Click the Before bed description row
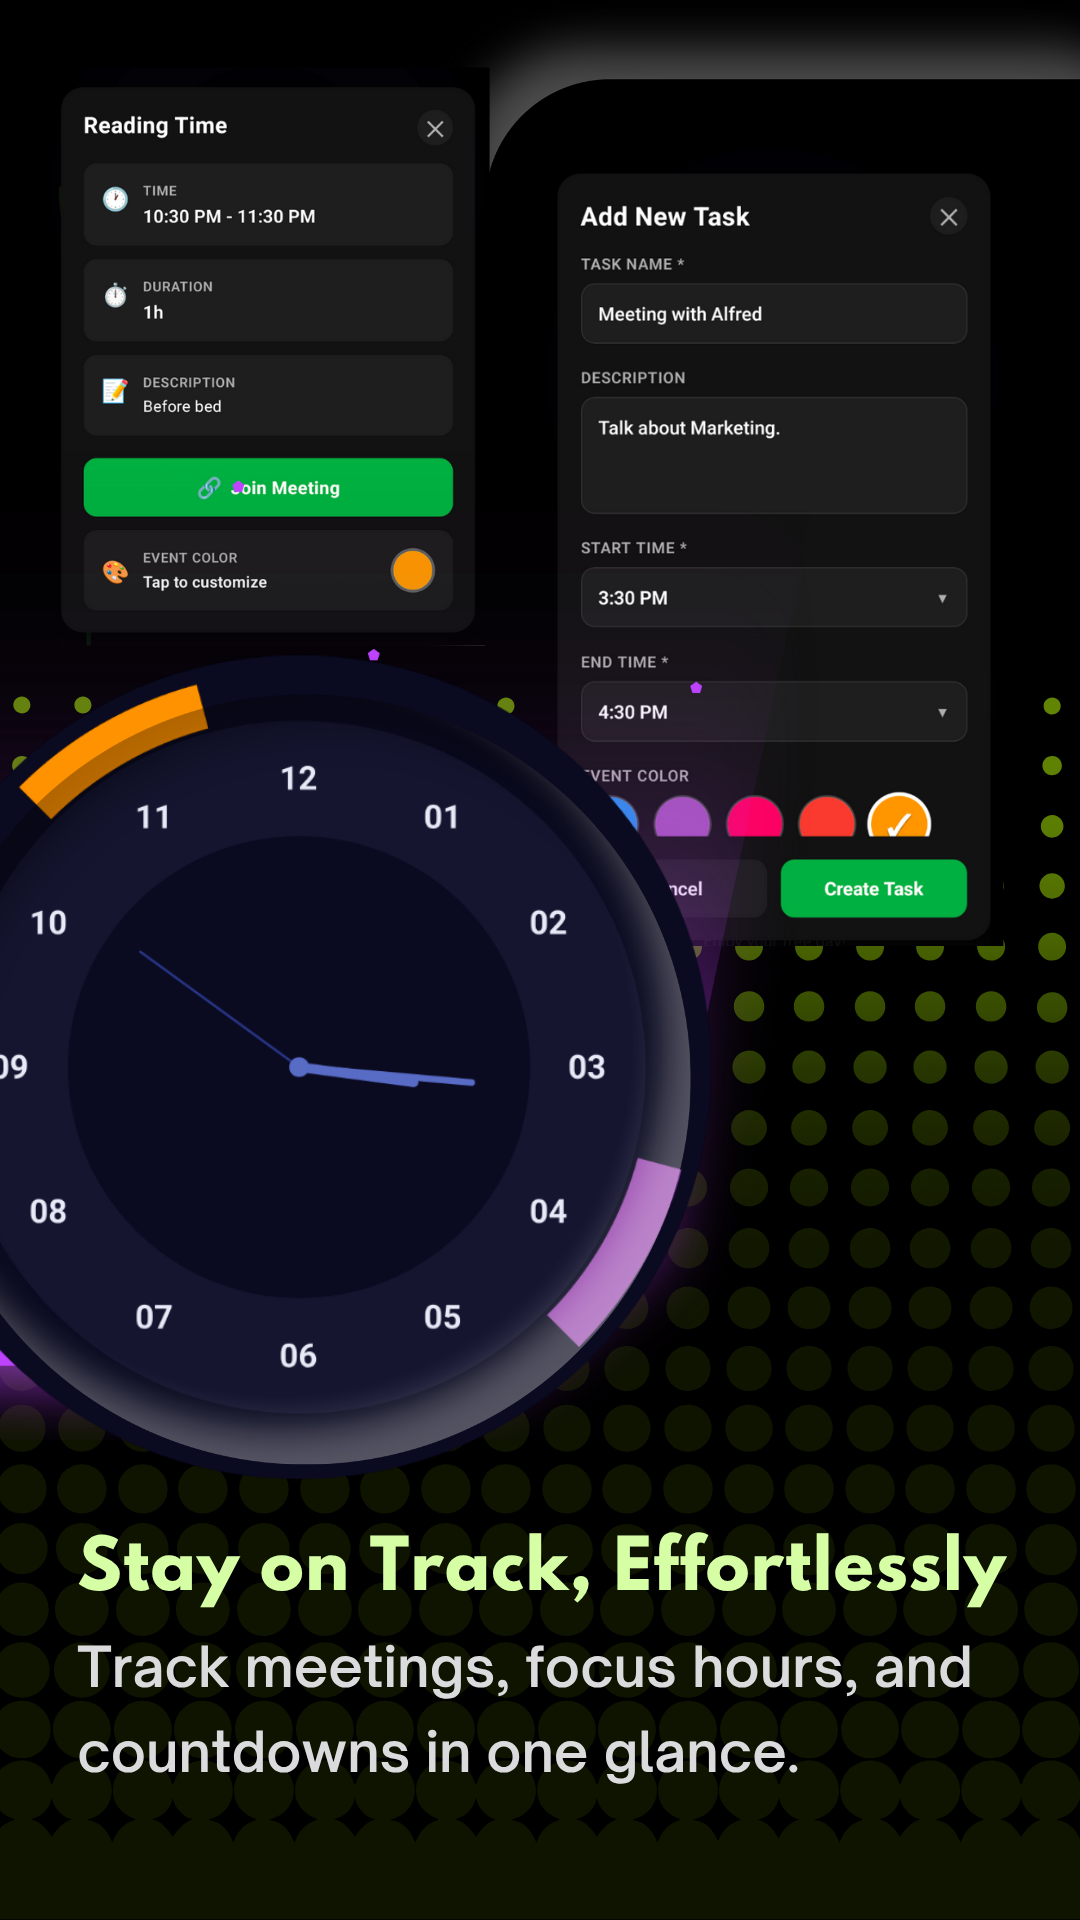Image resolution: width=1080 pixels, height=1920 pixels. (268, 396)
